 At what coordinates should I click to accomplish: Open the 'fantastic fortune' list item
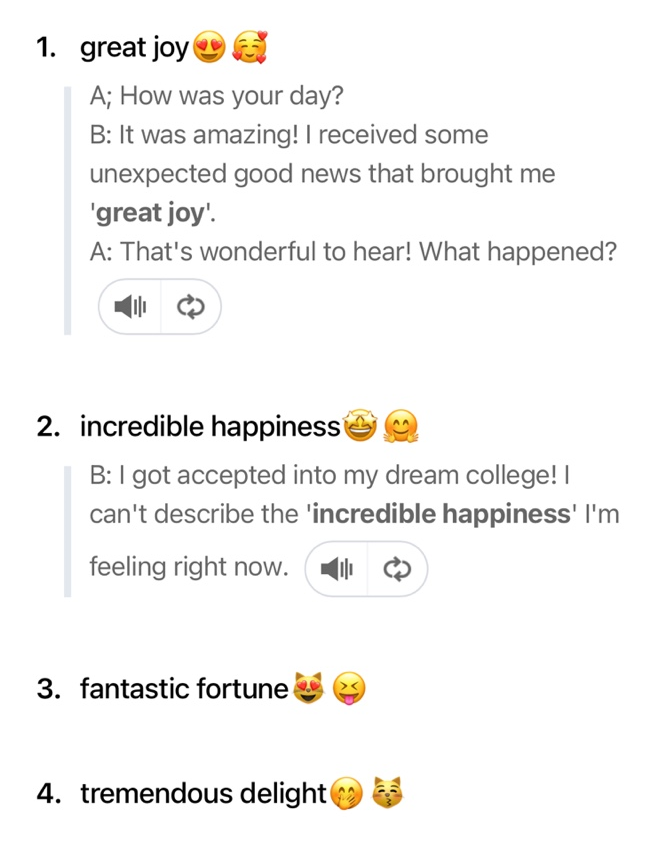tap(184, 688)
